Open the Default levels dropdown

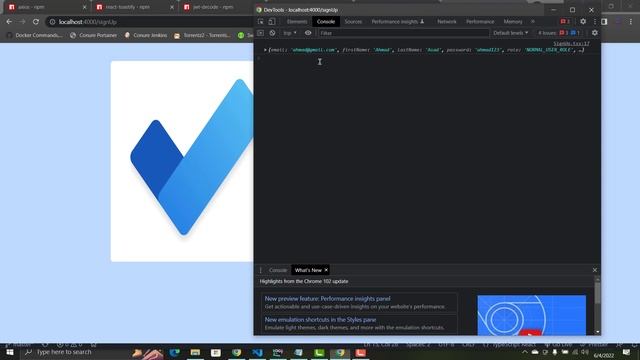click(510, 33)
